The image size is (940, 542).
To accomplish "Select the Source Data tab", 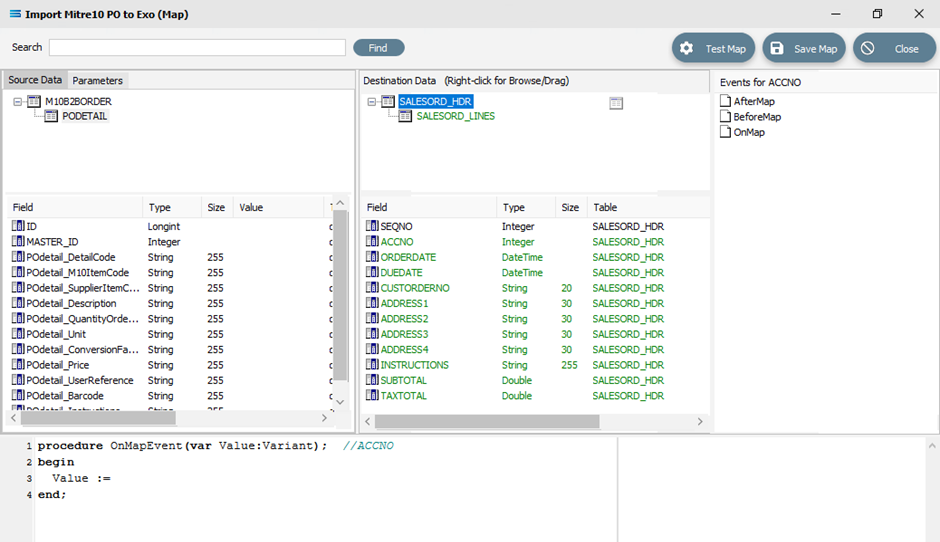I will coord(35,80).
